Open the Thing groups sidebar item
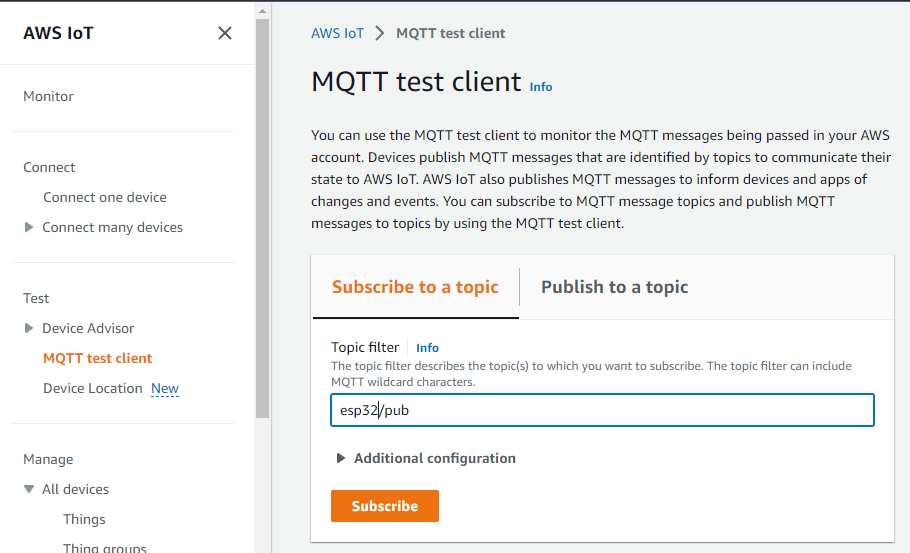This screenshot has height=553, width=910. click(105, 547)
